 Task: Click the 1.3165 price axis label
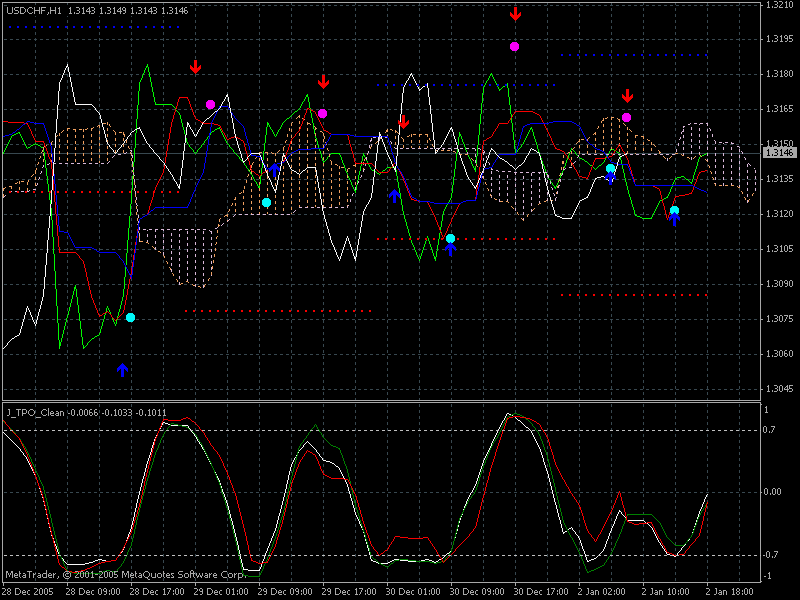(780, 109)
